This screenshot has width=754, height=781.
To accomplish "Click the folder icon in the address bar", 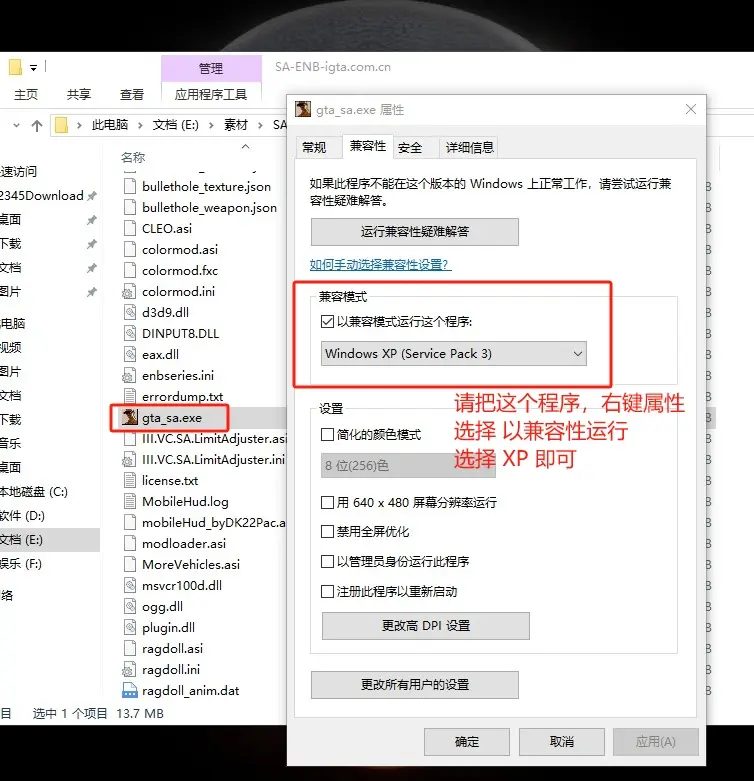I will (61, 125).
